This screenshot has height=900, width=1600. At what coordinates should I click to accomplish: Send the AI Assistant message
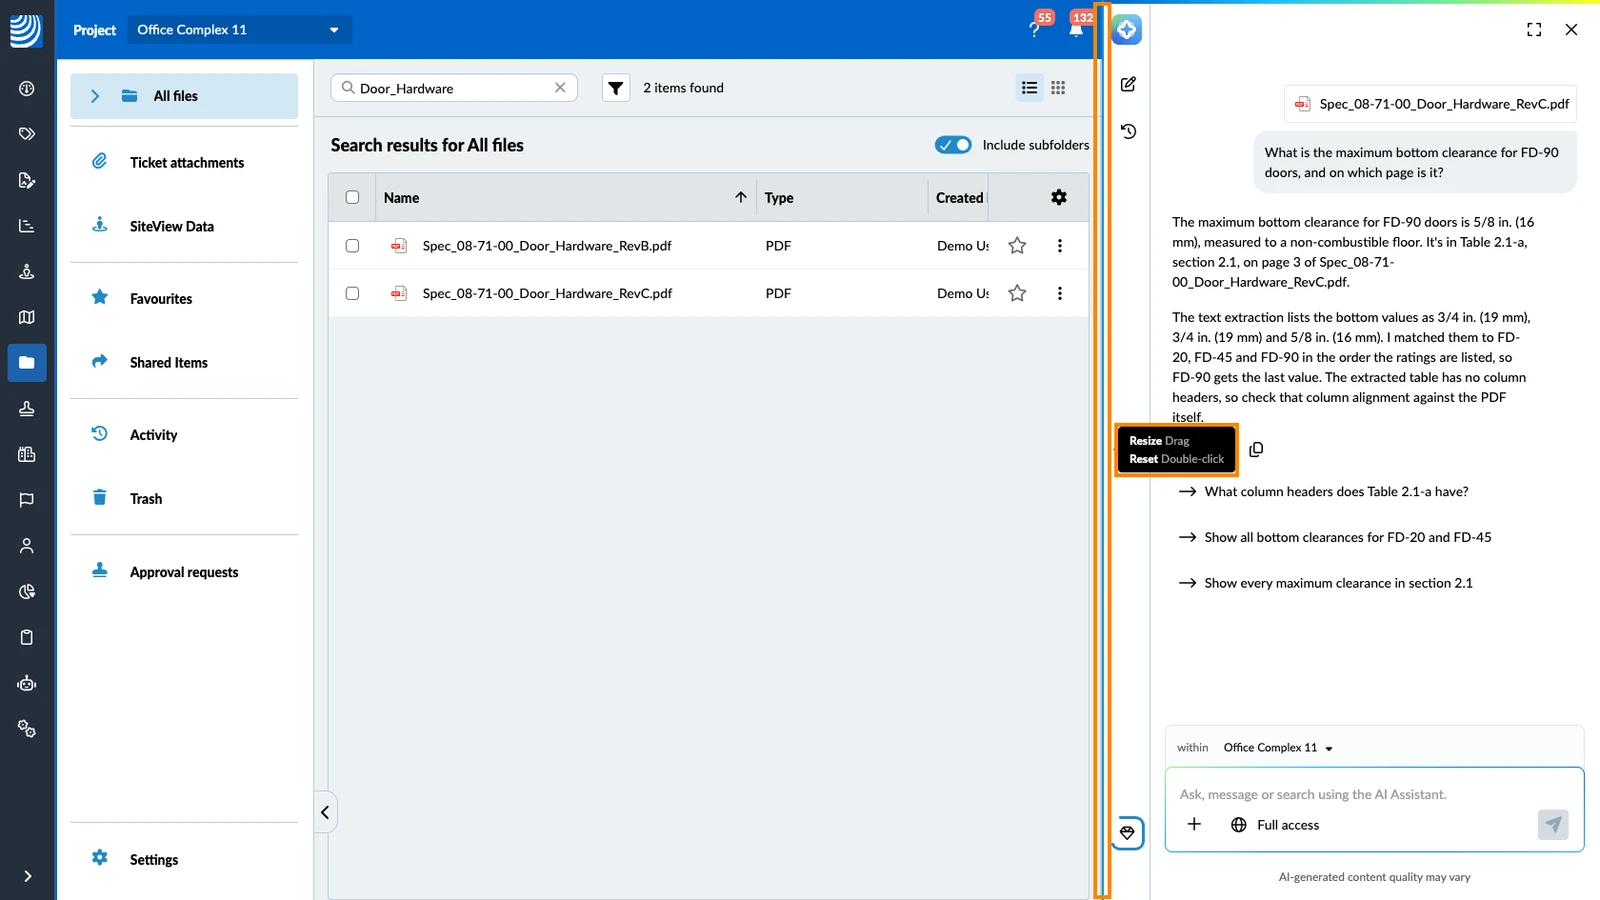[1553, 825]
